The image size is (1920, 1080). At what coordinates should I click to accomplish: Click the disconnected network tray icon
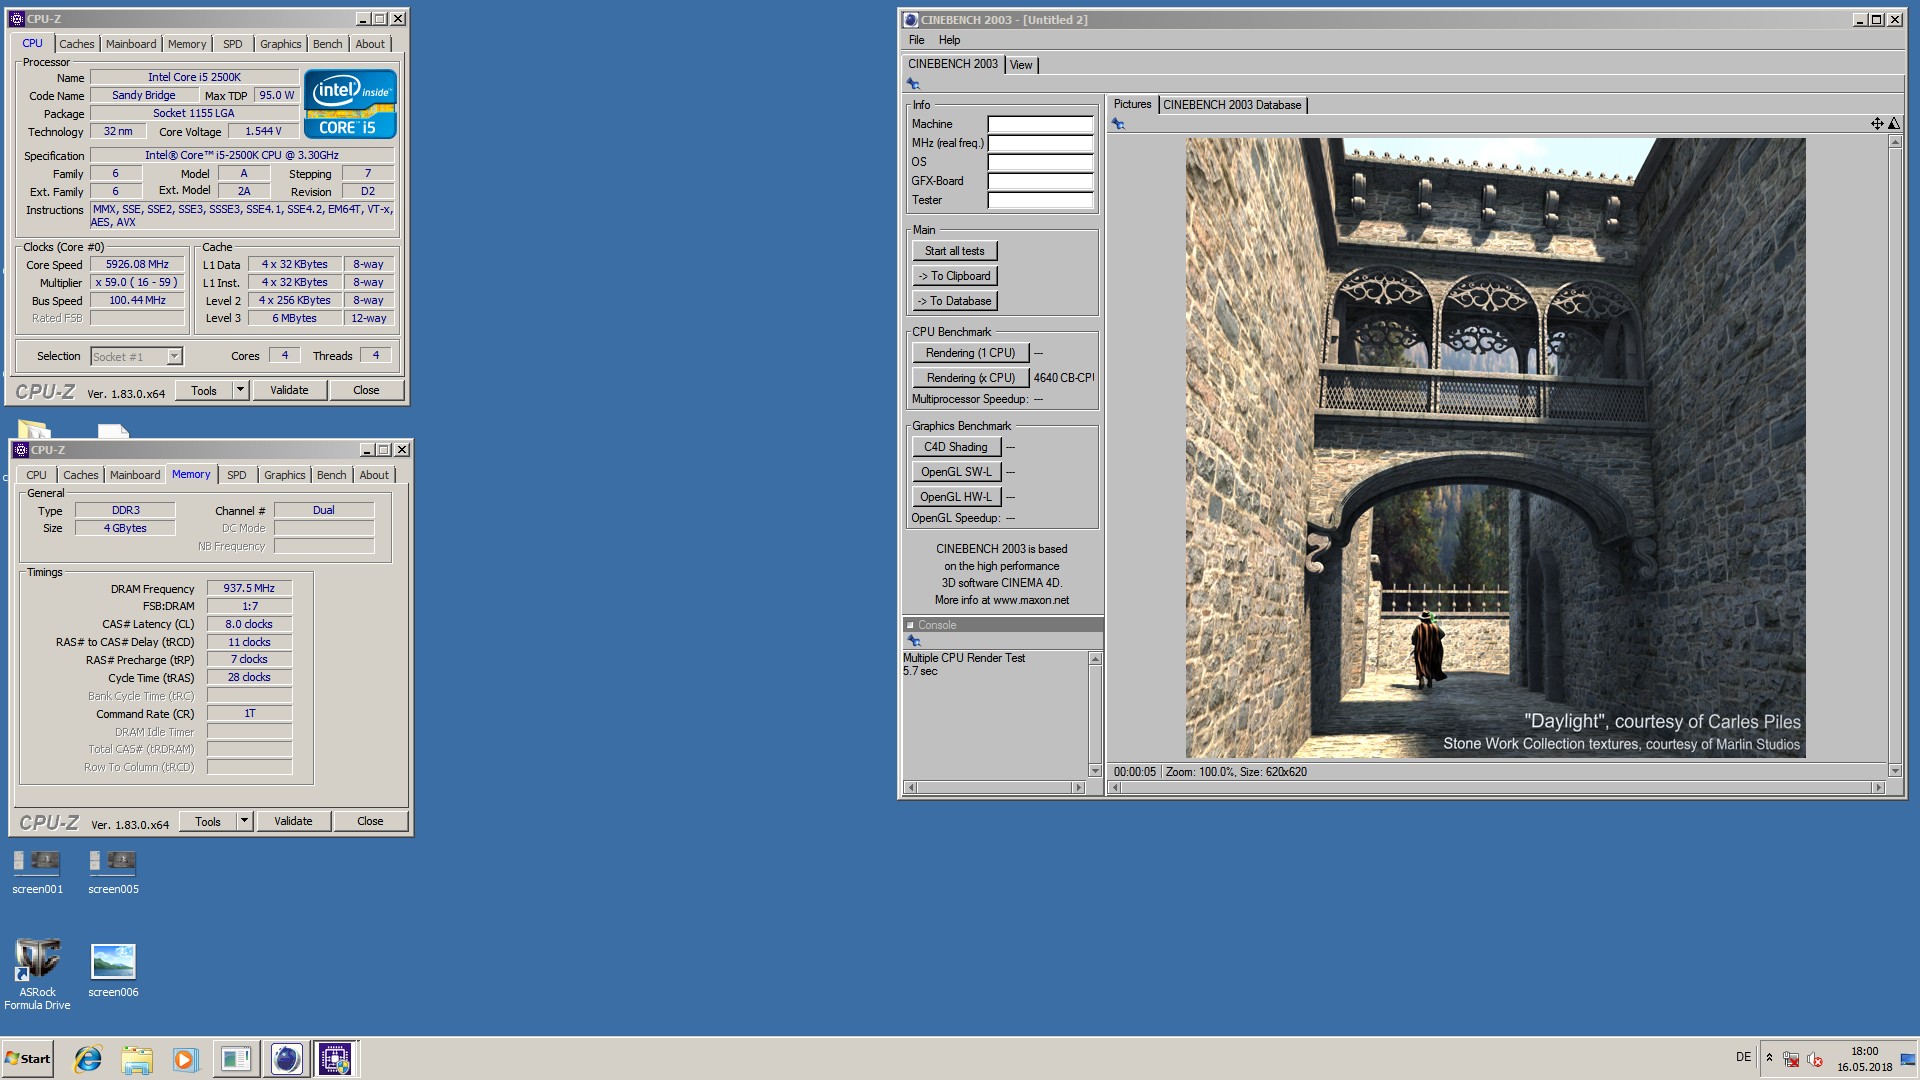tap(1791, 1059)
